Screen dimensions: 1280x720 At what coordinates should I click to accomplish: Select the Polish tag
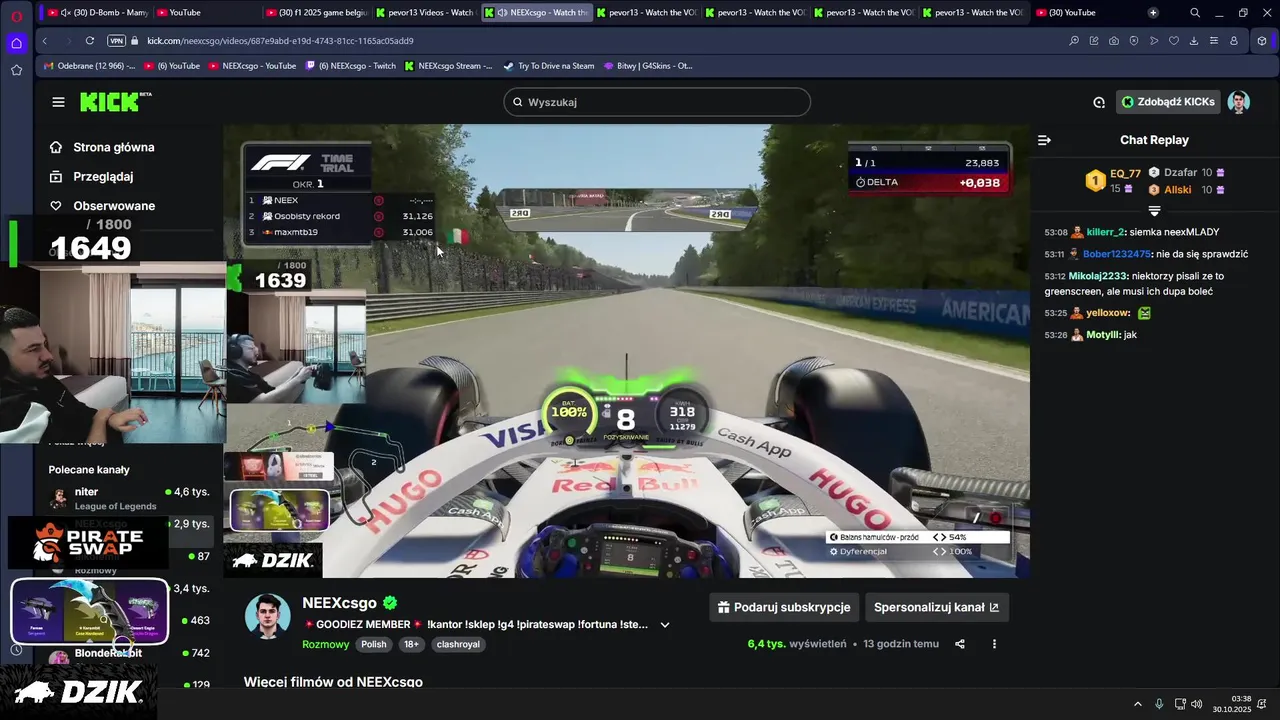point(374,645)
